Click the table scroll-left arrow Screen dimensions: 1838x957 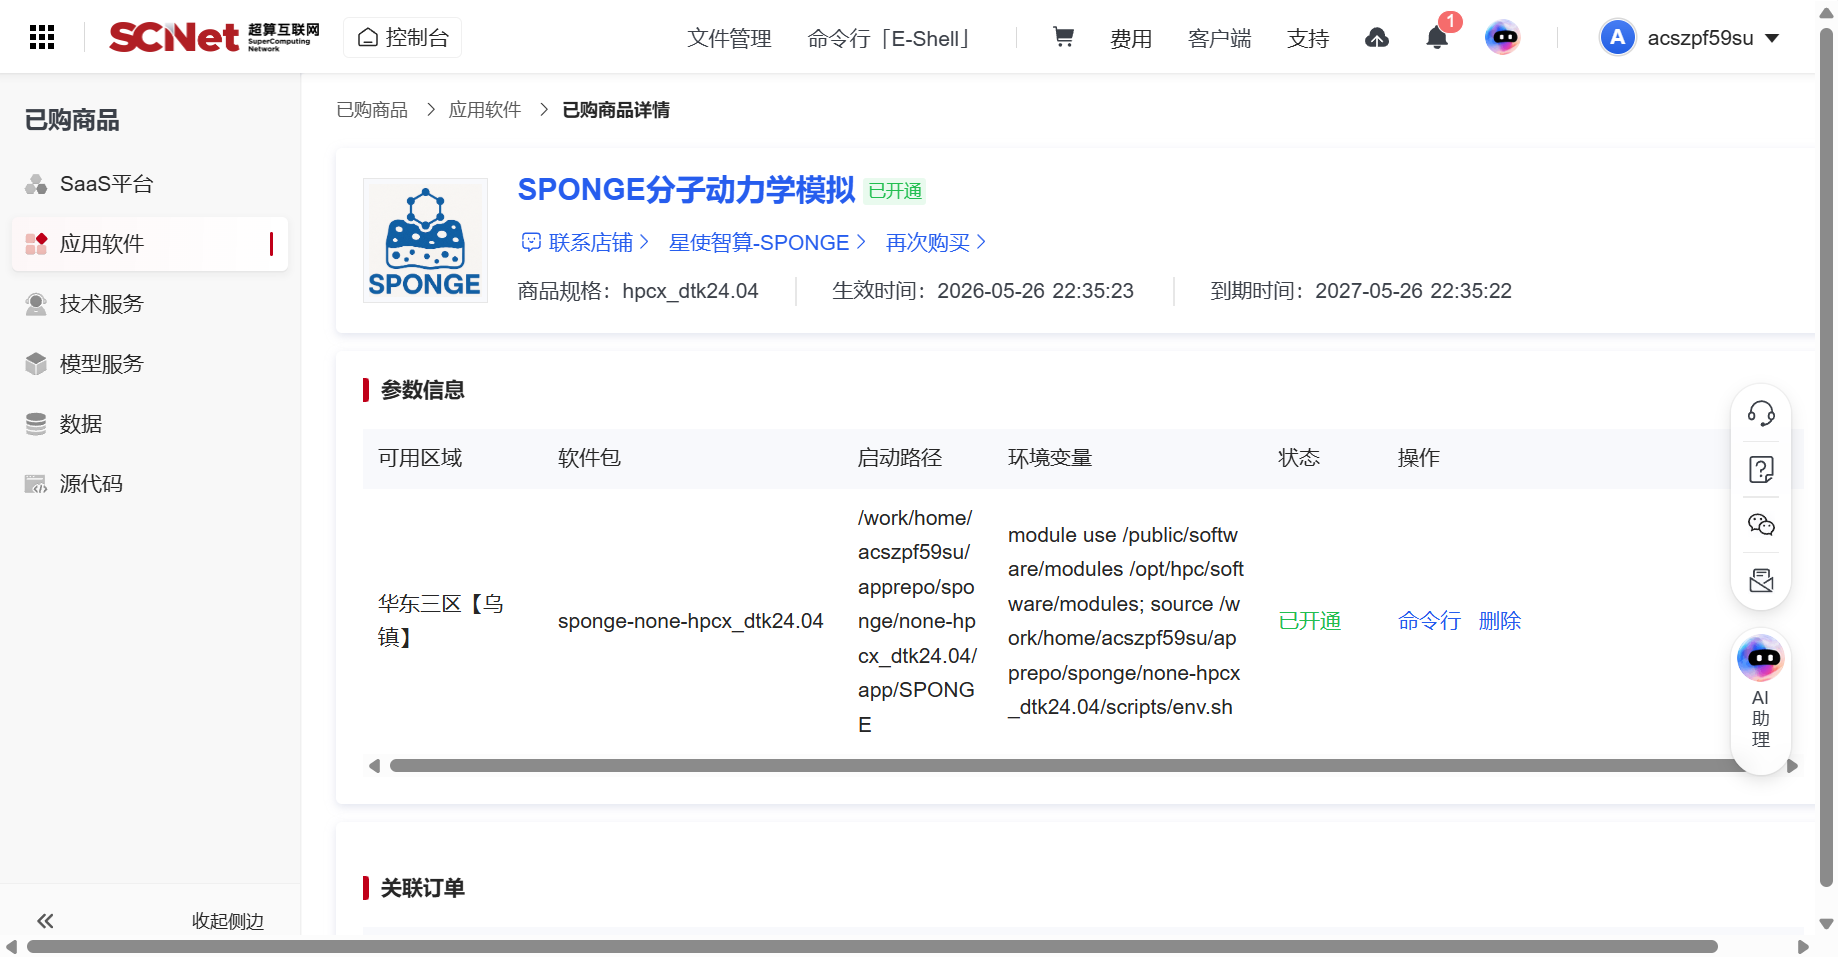coord(374,766)
